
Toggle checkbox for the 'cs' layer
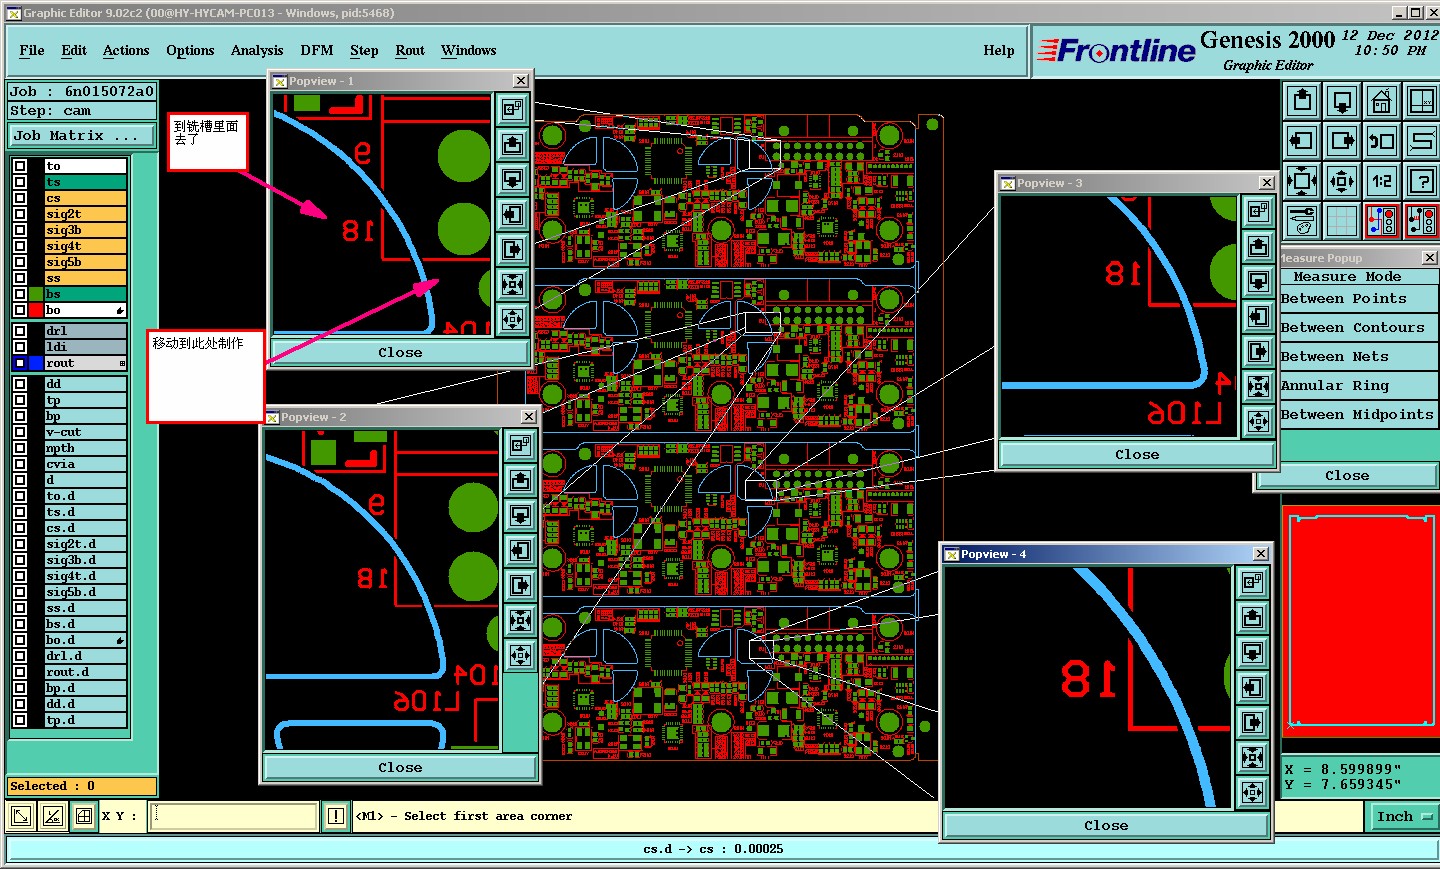(x=20, y=198)
